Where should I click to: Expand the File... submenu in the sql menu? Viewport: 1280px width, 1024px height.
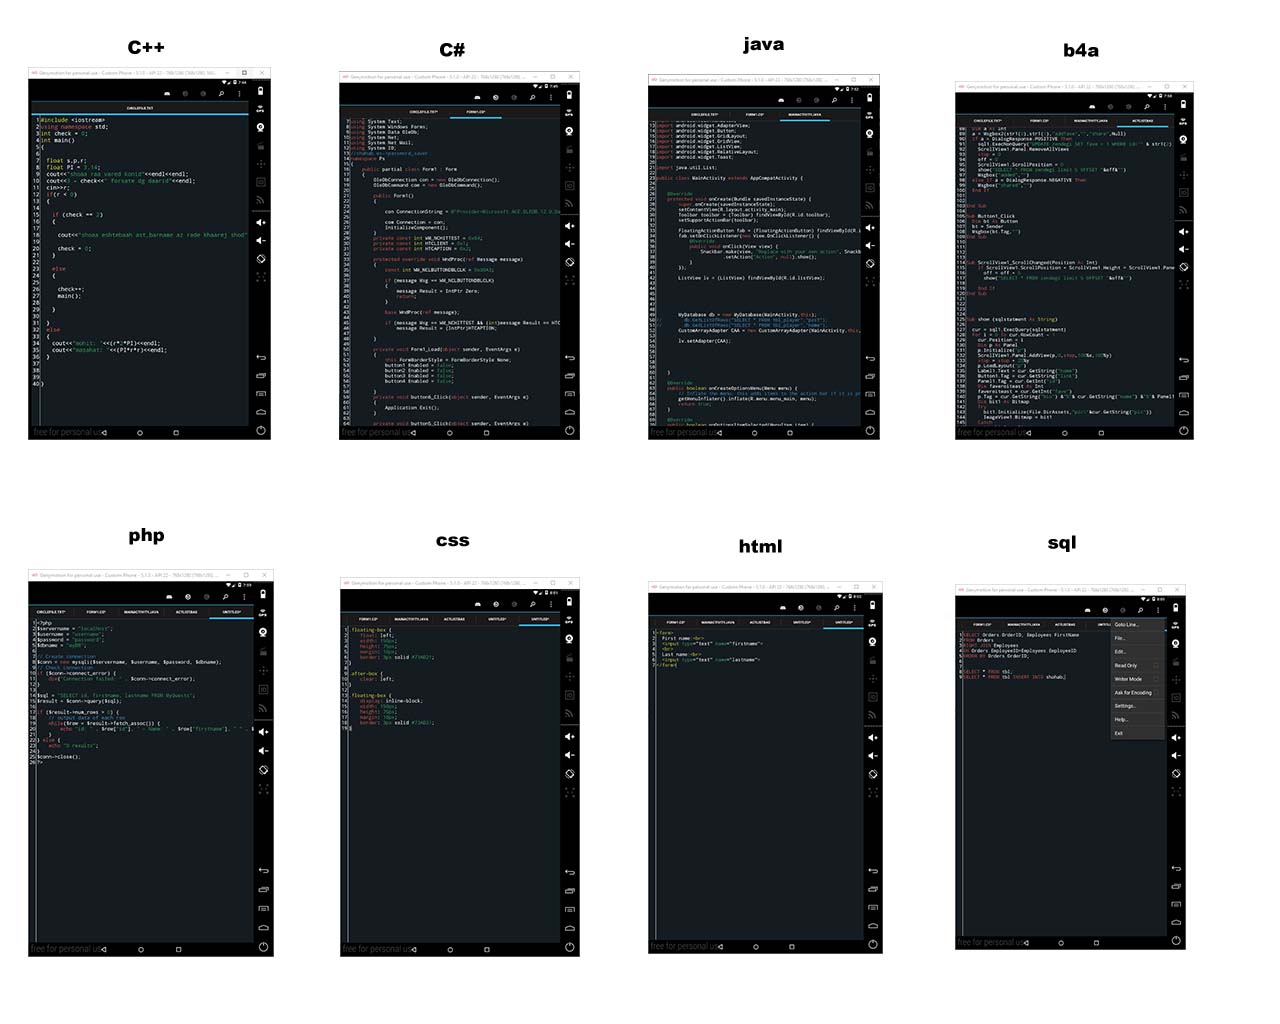(1120, 638)
